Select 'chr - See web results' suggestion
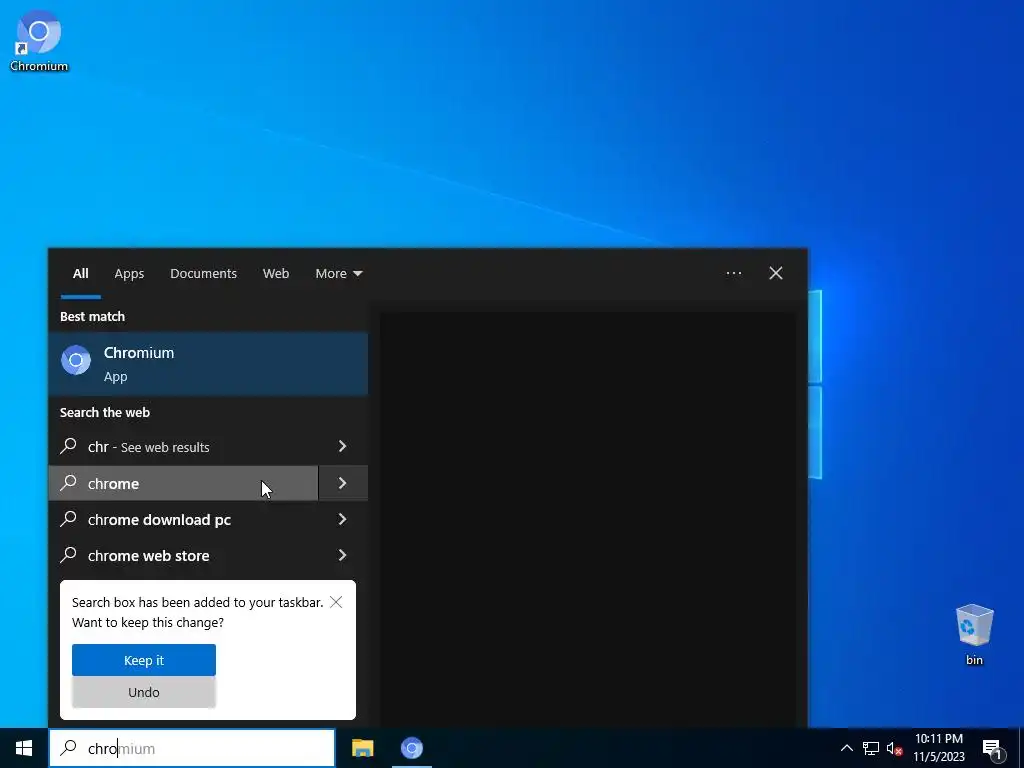 (x=184, y=447)
